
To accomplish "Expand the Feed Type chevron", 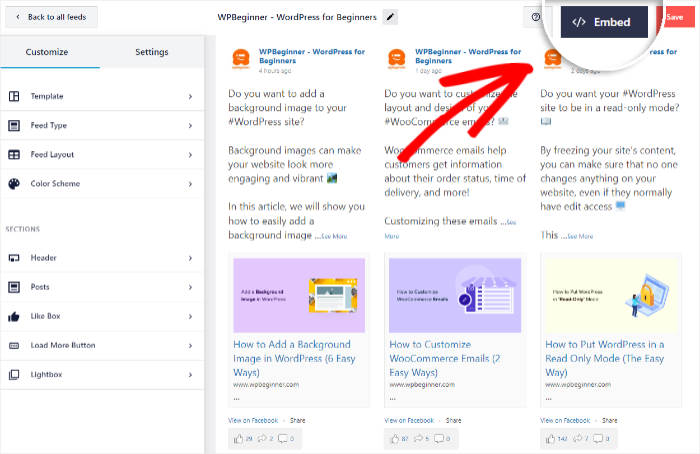I will coord(190,126).
